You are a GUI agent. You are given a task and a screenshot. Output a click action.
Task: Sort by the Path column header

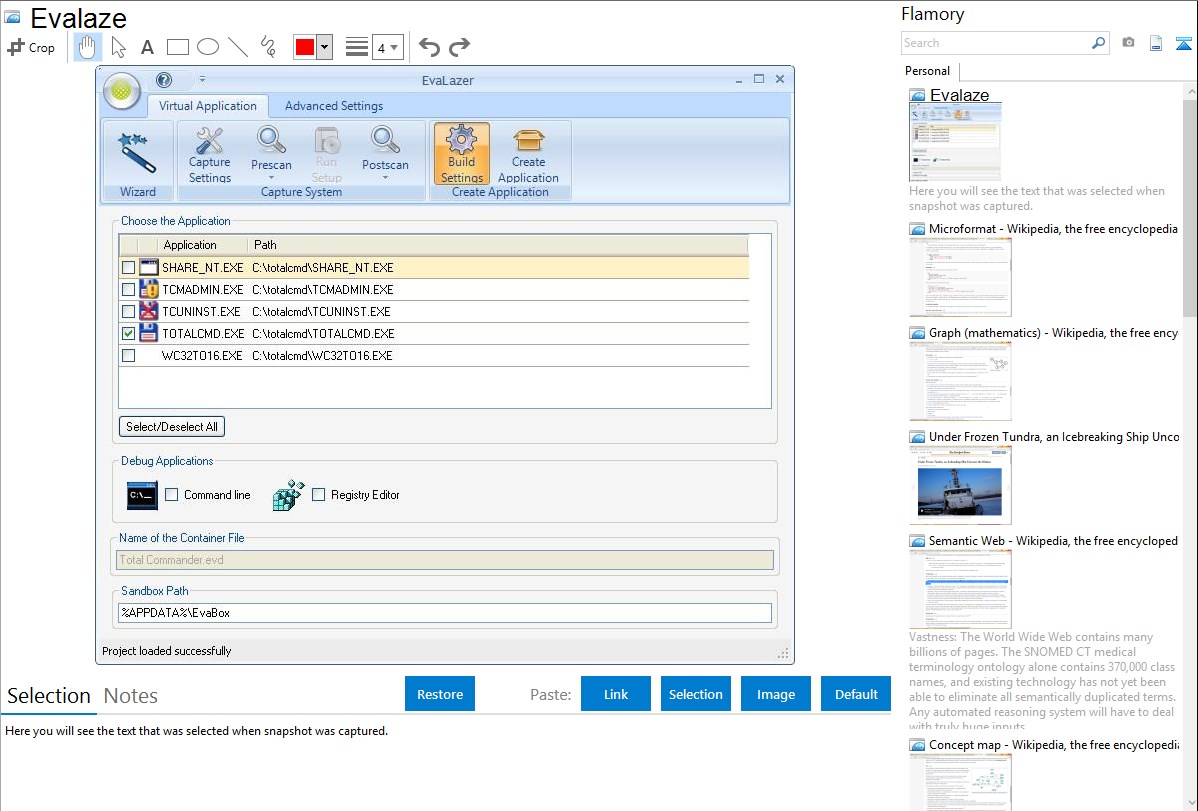497,245
